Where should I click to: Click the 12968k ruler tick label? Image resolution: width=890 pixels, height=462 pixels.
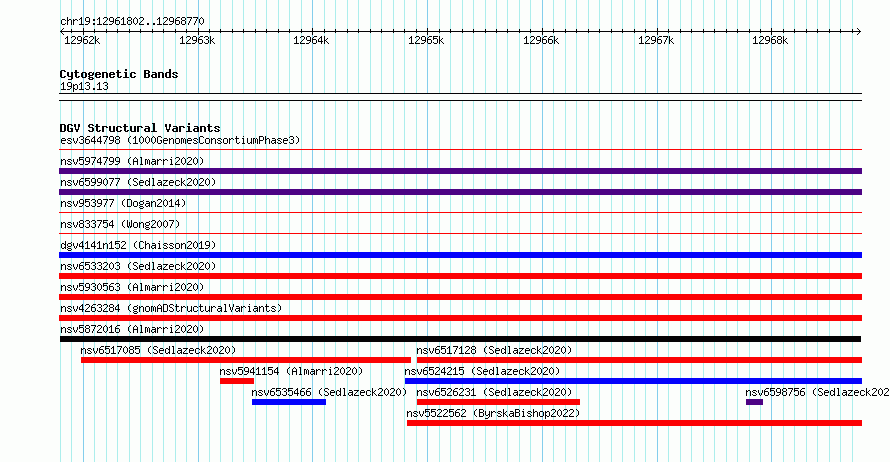[770, 40]
